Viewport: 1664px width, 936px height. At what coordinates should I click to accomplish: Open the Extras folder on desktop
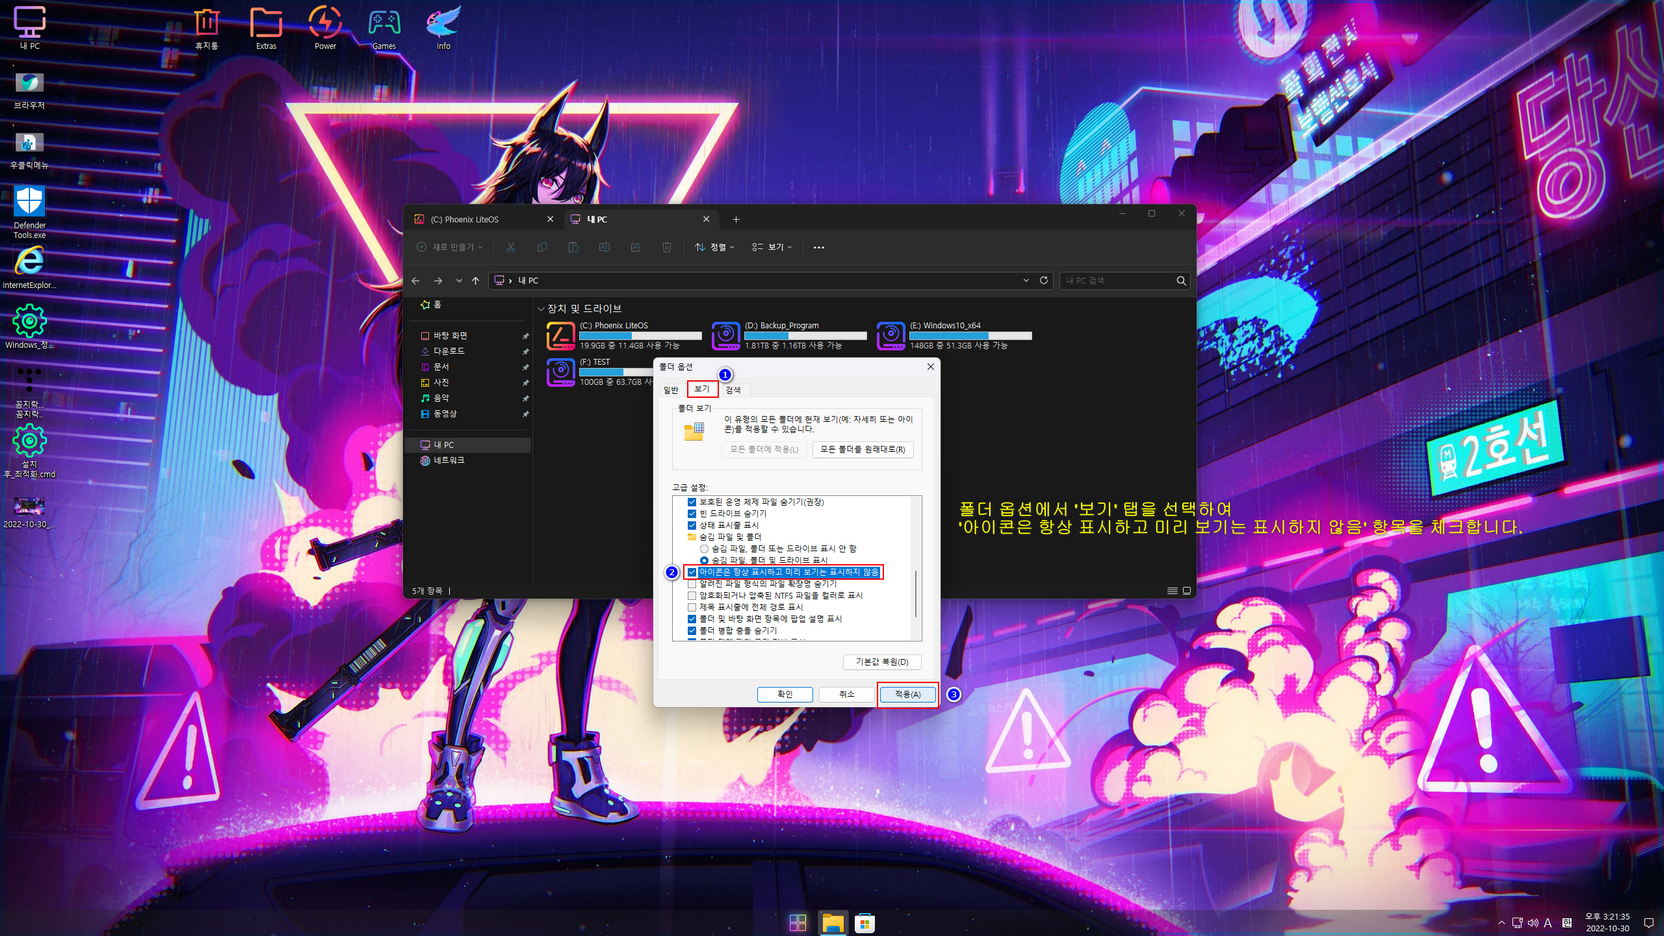pyautogui.click(x=266, y=27)
